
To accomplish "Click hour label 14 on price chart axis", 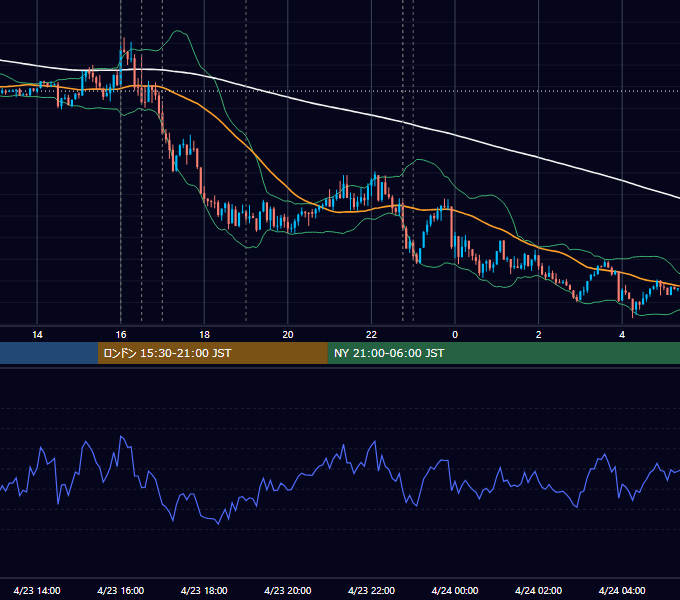I will click(x=37, y=335).
